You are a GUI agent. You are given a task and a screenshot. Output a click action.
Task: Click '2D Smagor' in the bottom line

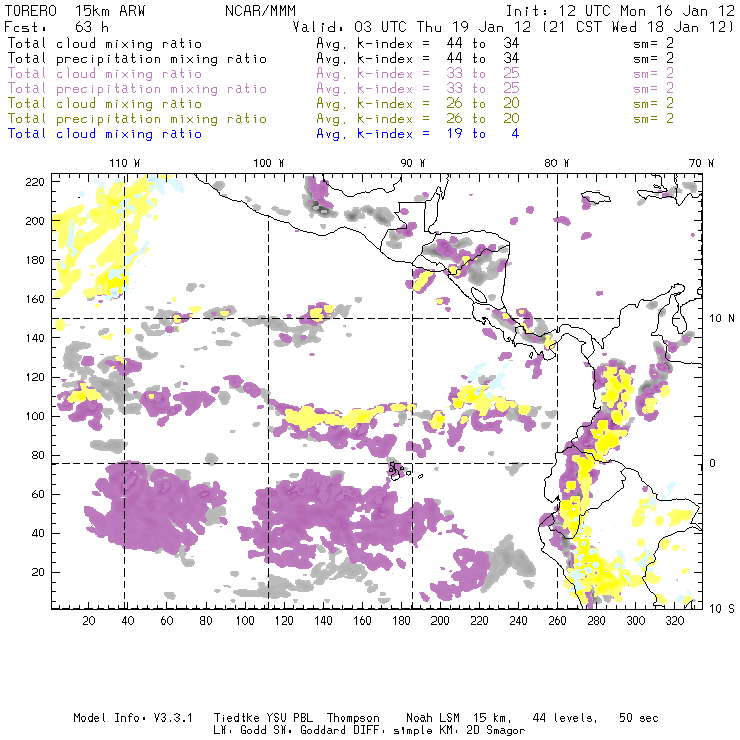click(x=495, y=731)
